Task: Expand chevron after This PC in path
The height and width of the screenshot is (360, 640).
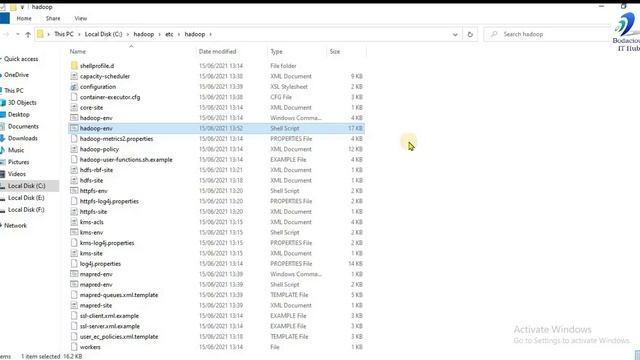Action: pyautogui.click(x=79, y=34)
